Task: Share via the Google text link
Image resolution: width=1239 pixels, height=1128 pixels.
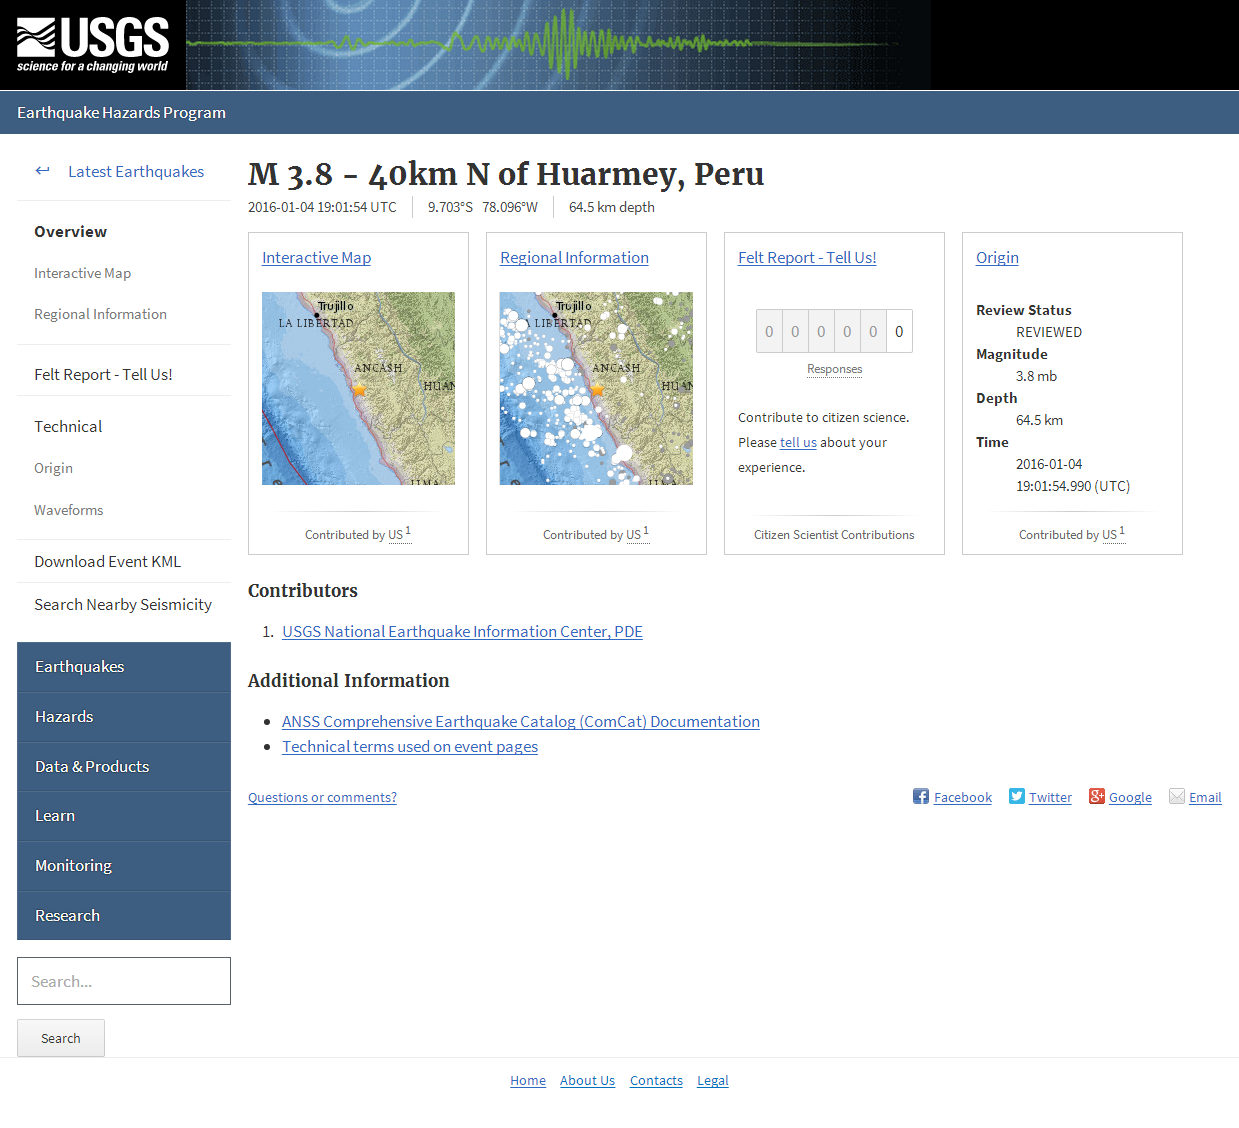Action: (x=1130, y=797)
